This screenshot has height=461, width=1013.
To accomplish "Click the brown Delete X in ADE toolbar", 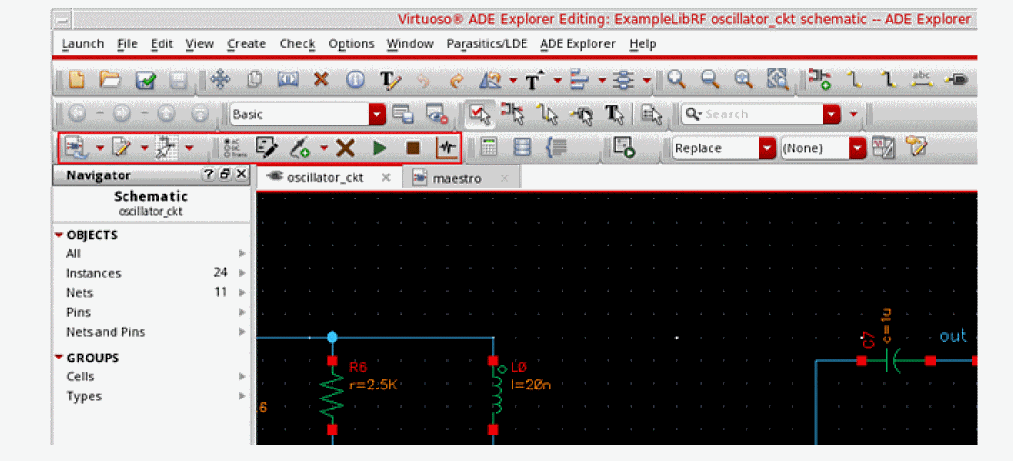I will [345, 149].
